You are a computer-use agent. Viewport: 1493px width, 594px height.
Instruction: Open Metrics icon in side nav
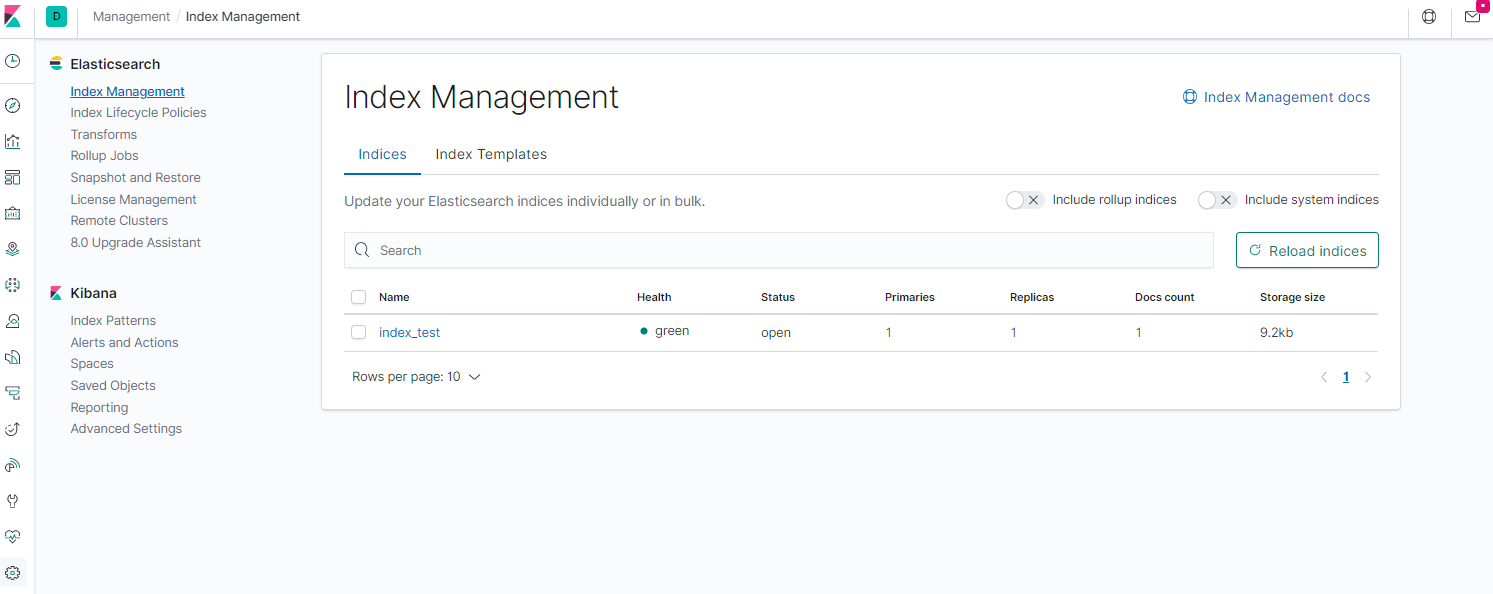[x=12, y=321]
